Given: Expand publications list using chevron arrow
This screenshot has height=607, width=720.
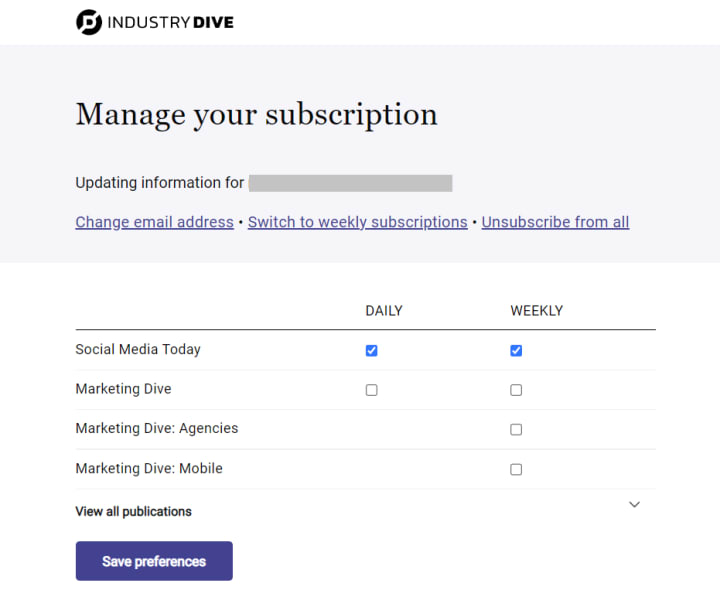Looking at the screenshot, I should [635, 505].
